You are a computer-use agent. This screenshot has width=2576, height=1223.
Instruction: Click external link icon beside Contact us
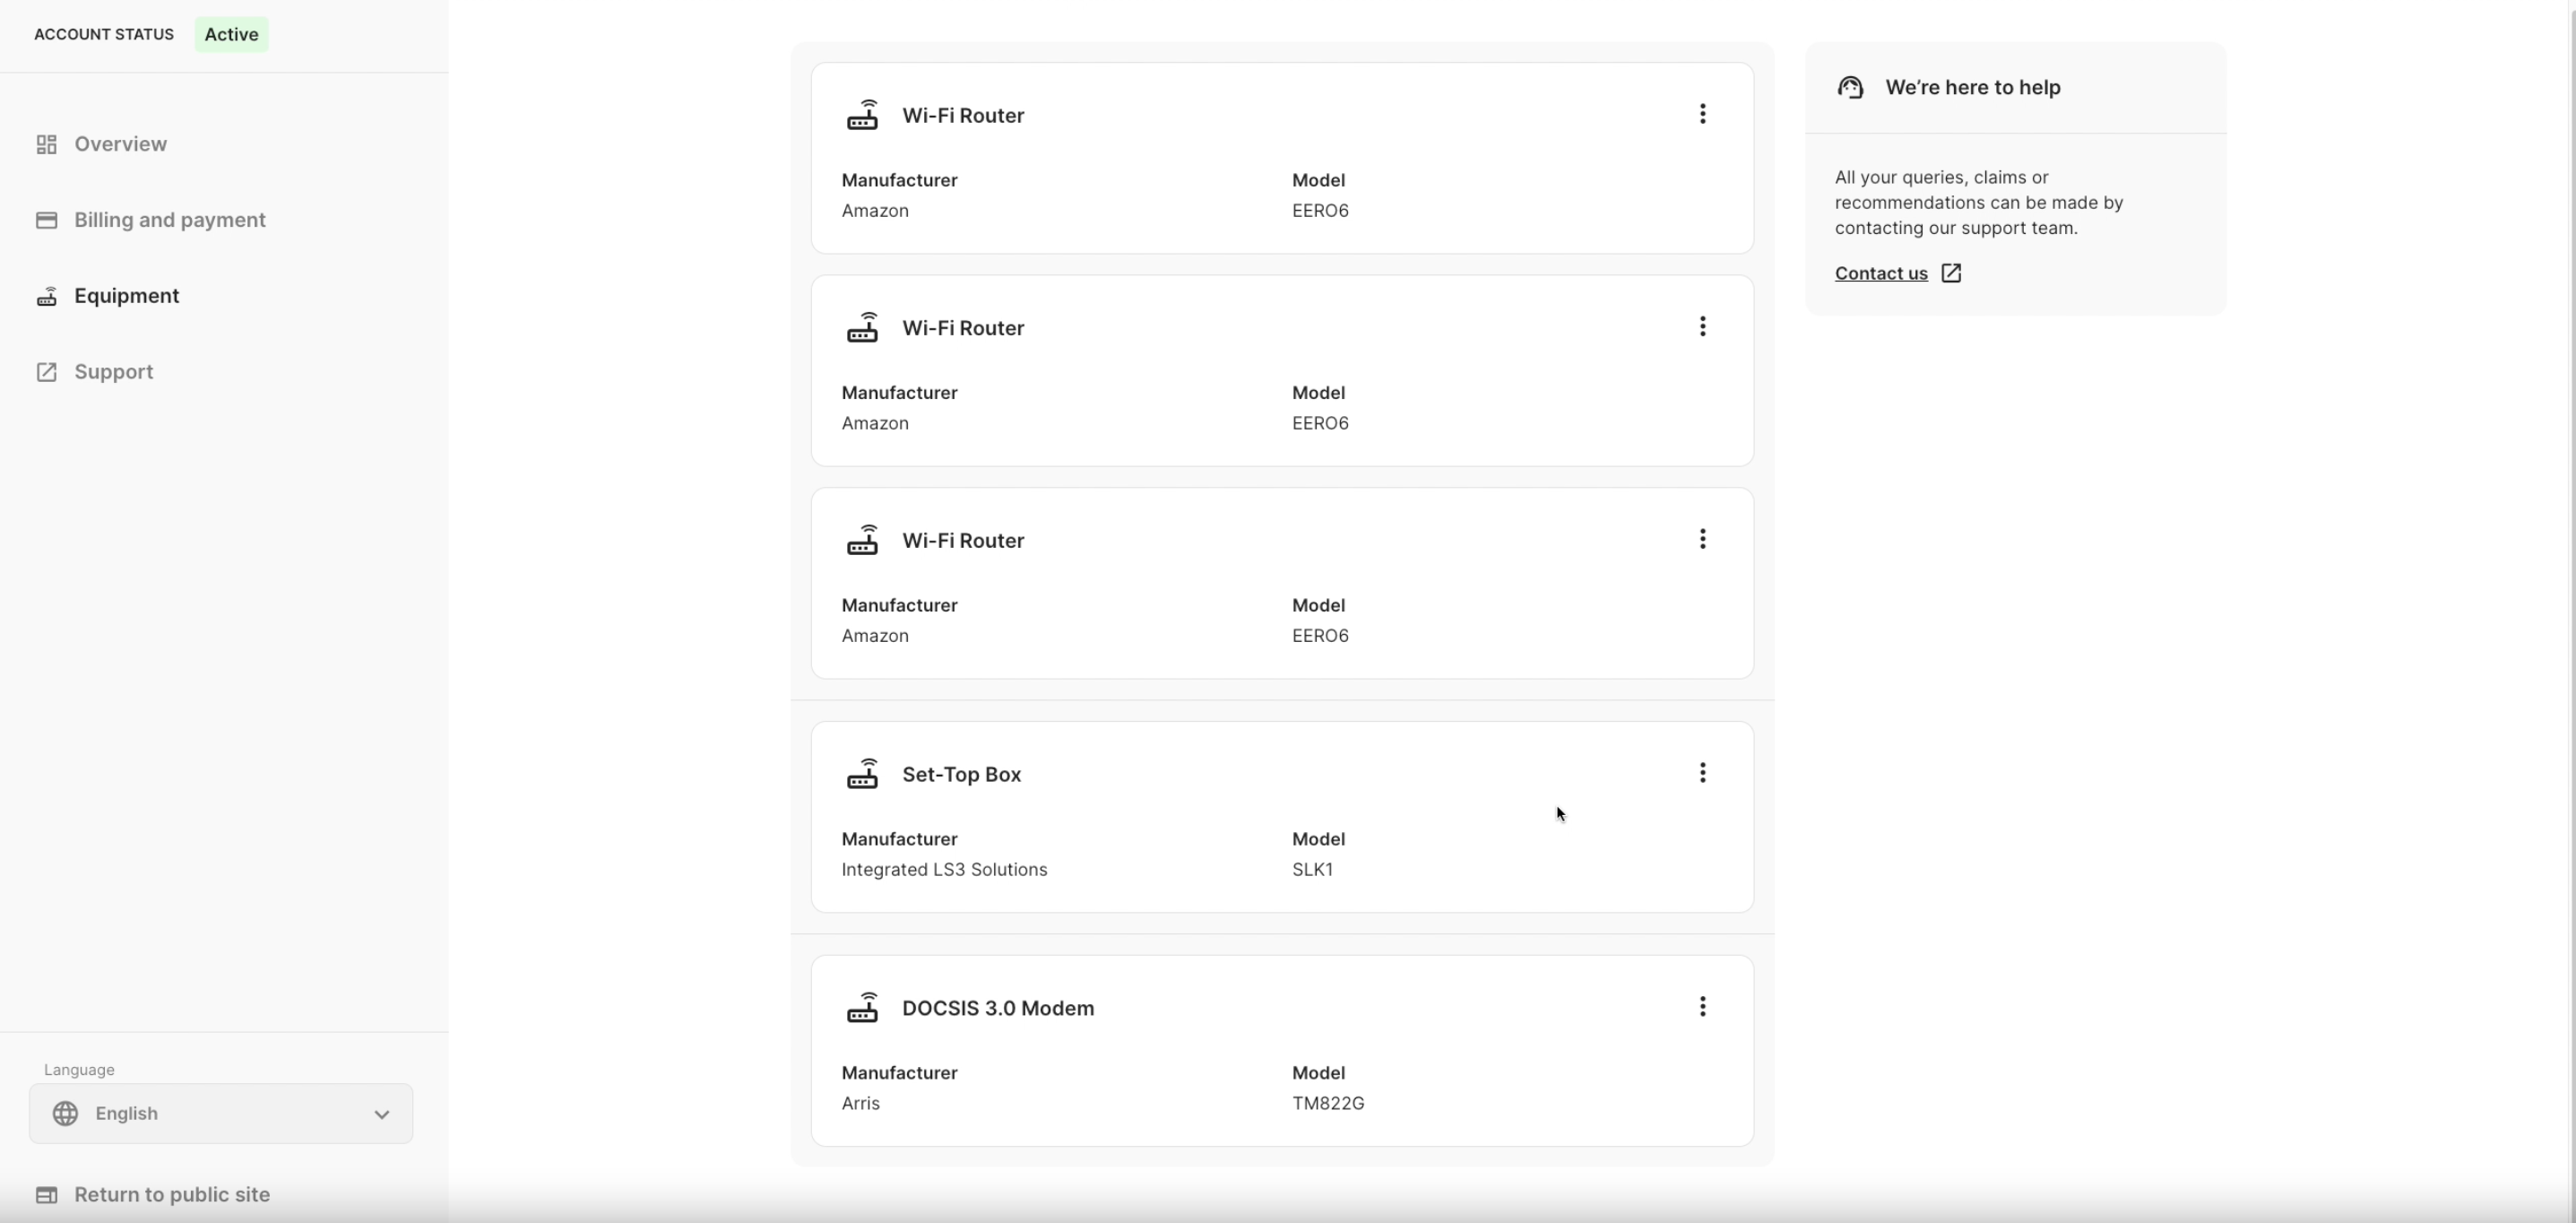[1951, 273]
